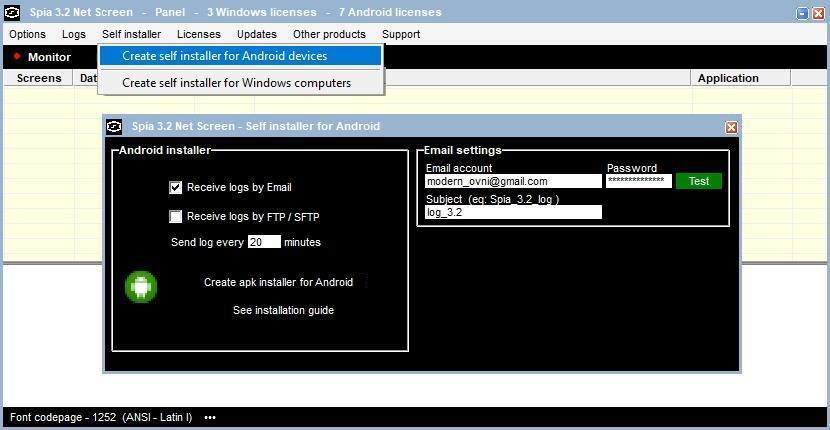Click the Monitor label in the black bar
The height and width of the screenshot is (430, 830).
point(49,57)
